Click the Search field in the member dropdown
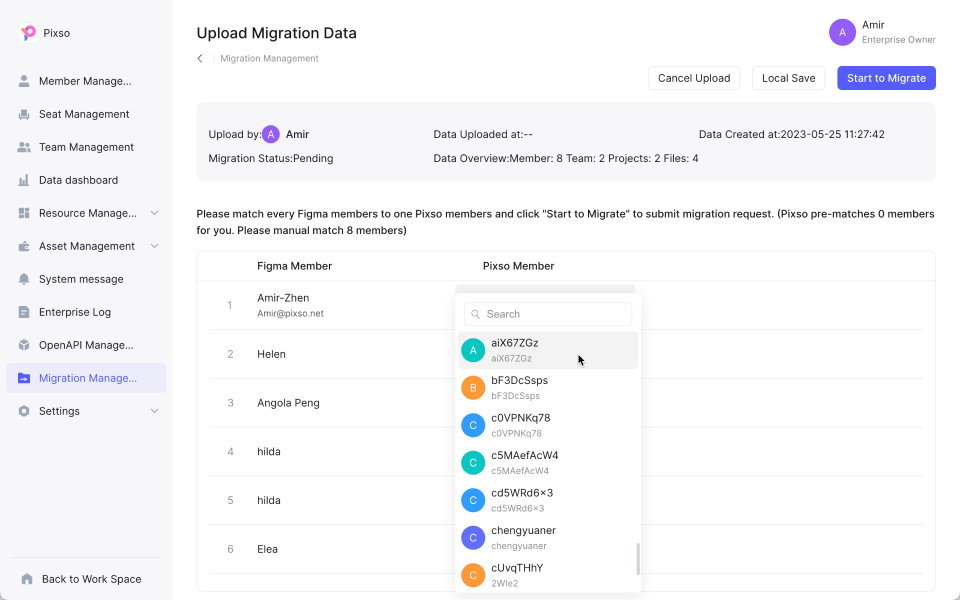Screen dimensions: 960x600 pyautogui.click(x=548, y=314)
